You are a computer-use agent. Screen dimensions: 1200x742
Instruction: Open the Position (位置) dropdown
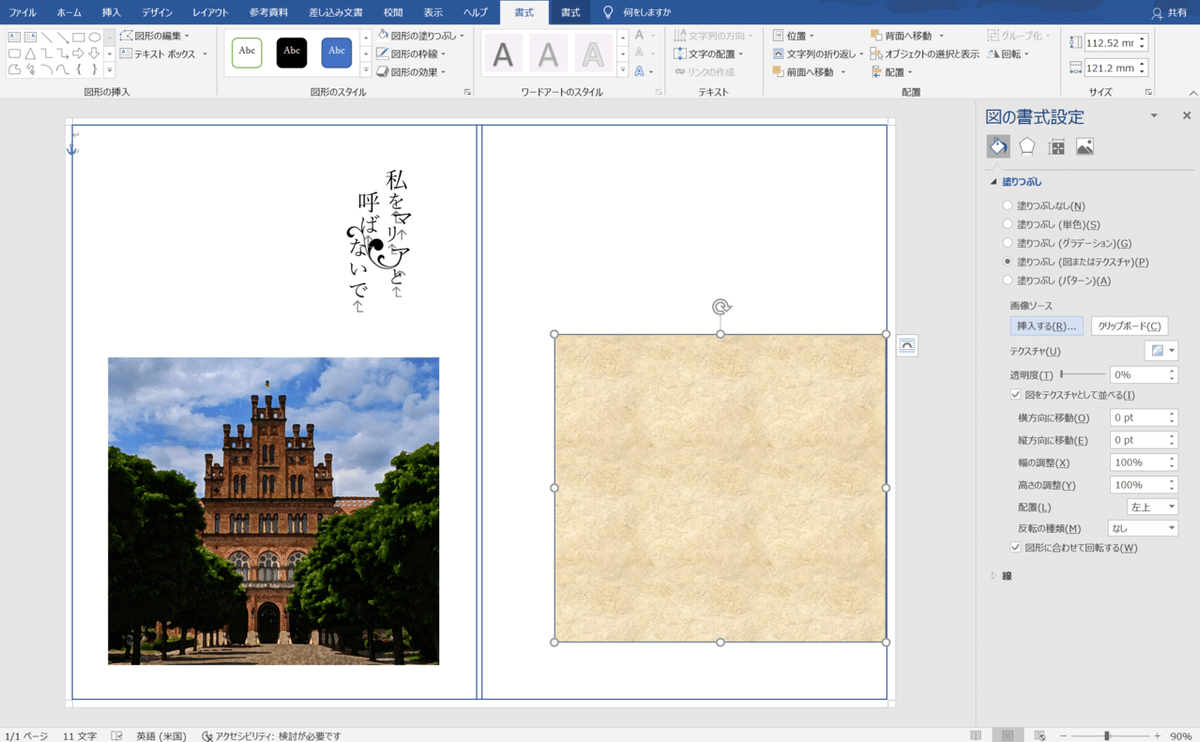tap(793, 35)
